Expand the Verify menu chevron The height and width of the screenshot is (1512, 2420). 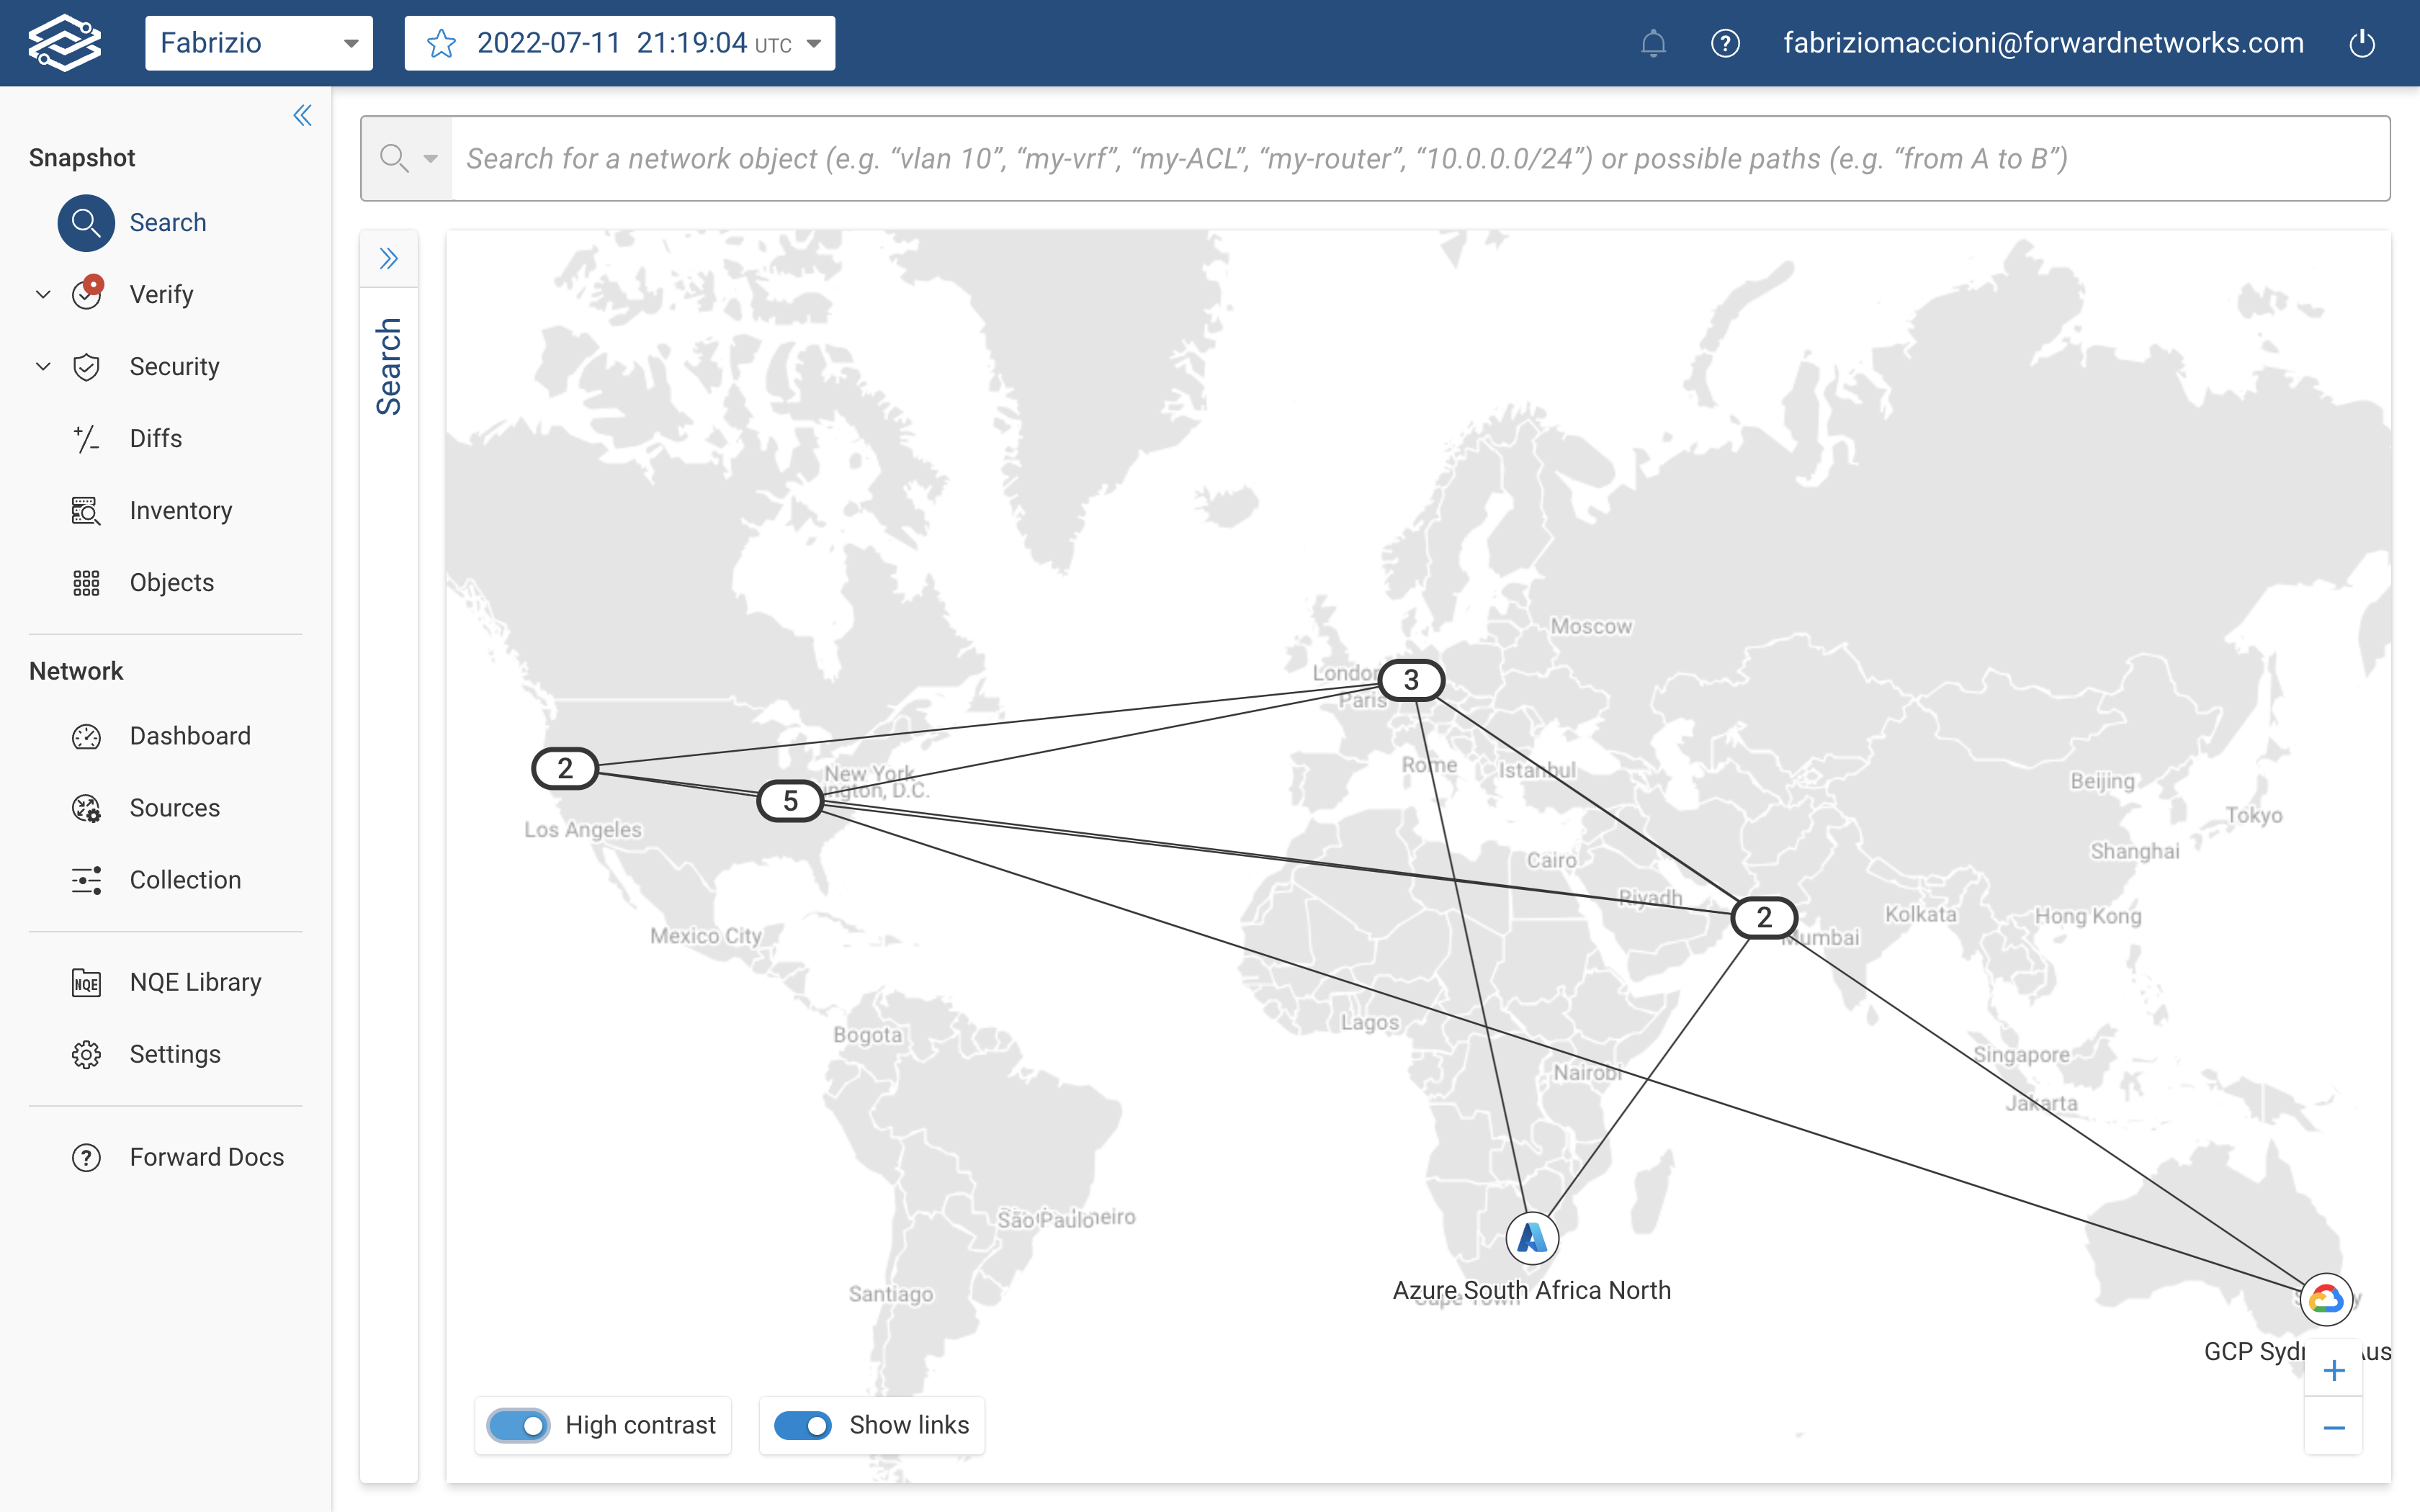point(43,294)
